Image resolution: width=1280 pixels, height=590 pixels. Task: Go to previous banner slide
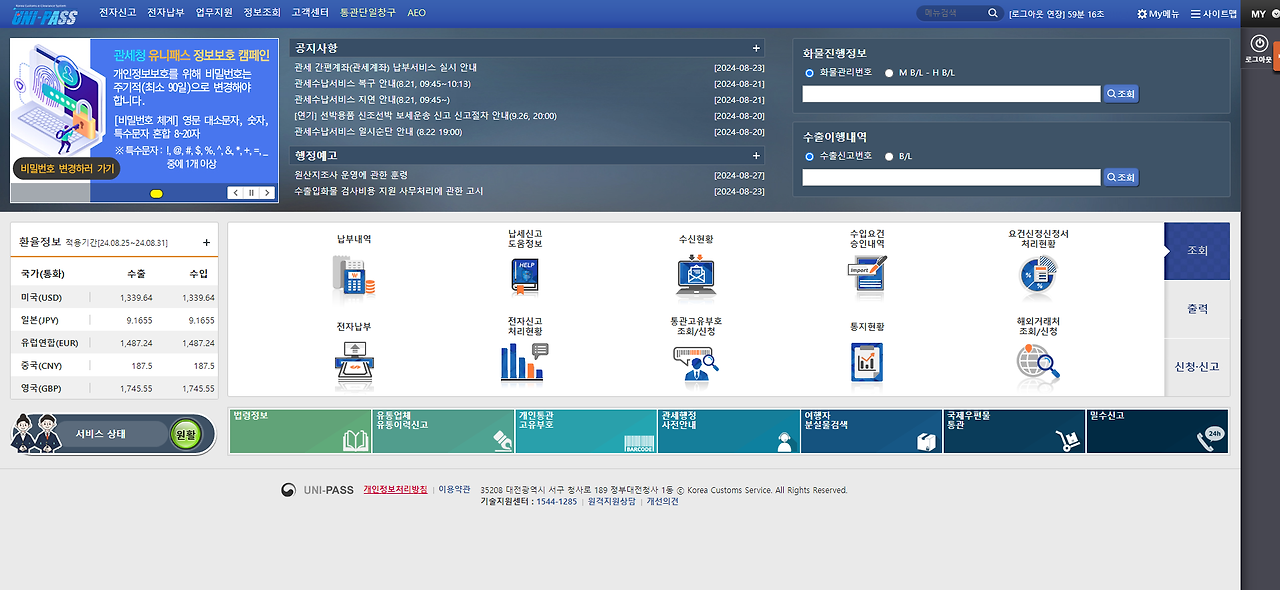234,193
